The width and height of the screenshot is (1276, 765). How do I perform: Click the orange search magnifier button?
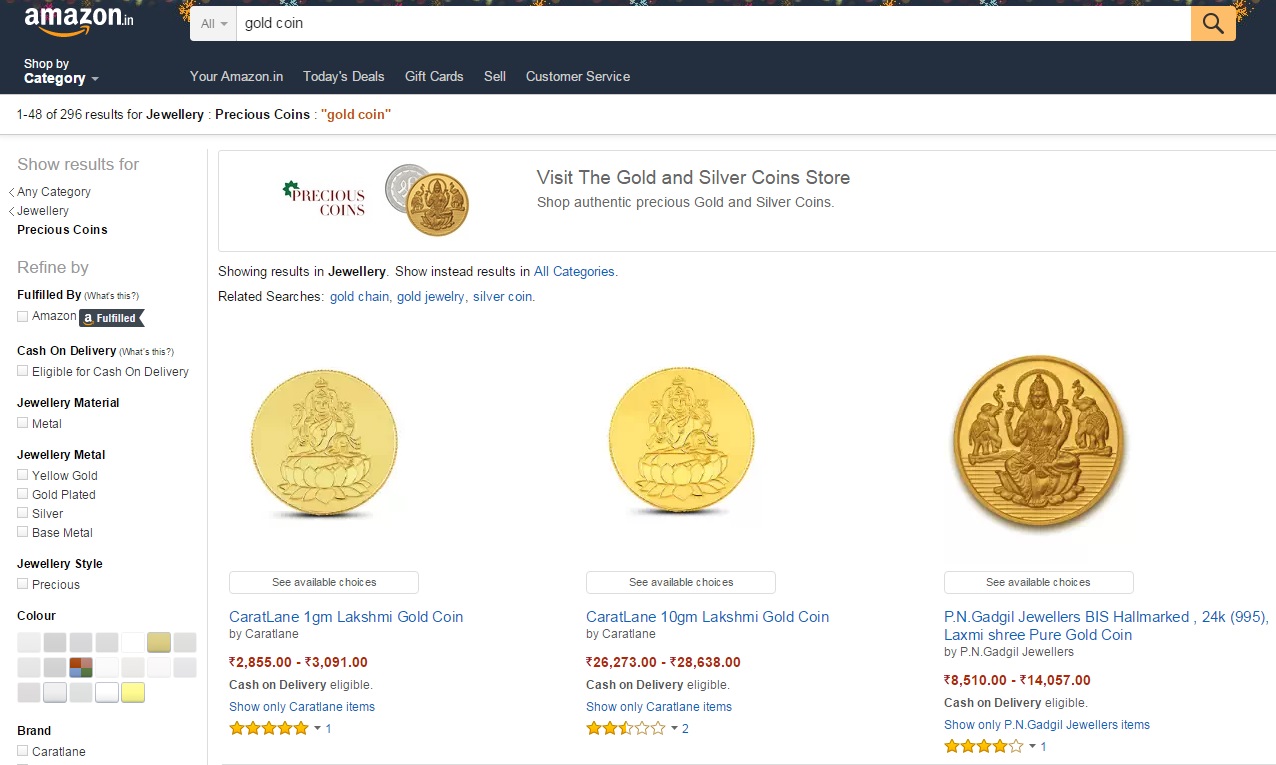pyautogui.click(x=1213, y=24)
